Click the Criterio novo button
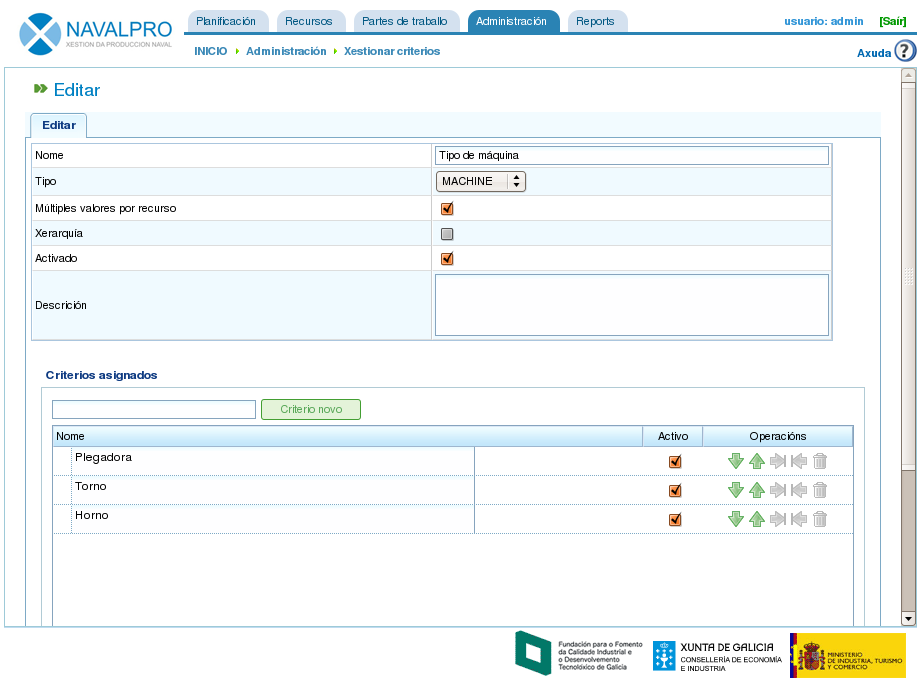This screenshot has width=920, height=682. point(311,409)
